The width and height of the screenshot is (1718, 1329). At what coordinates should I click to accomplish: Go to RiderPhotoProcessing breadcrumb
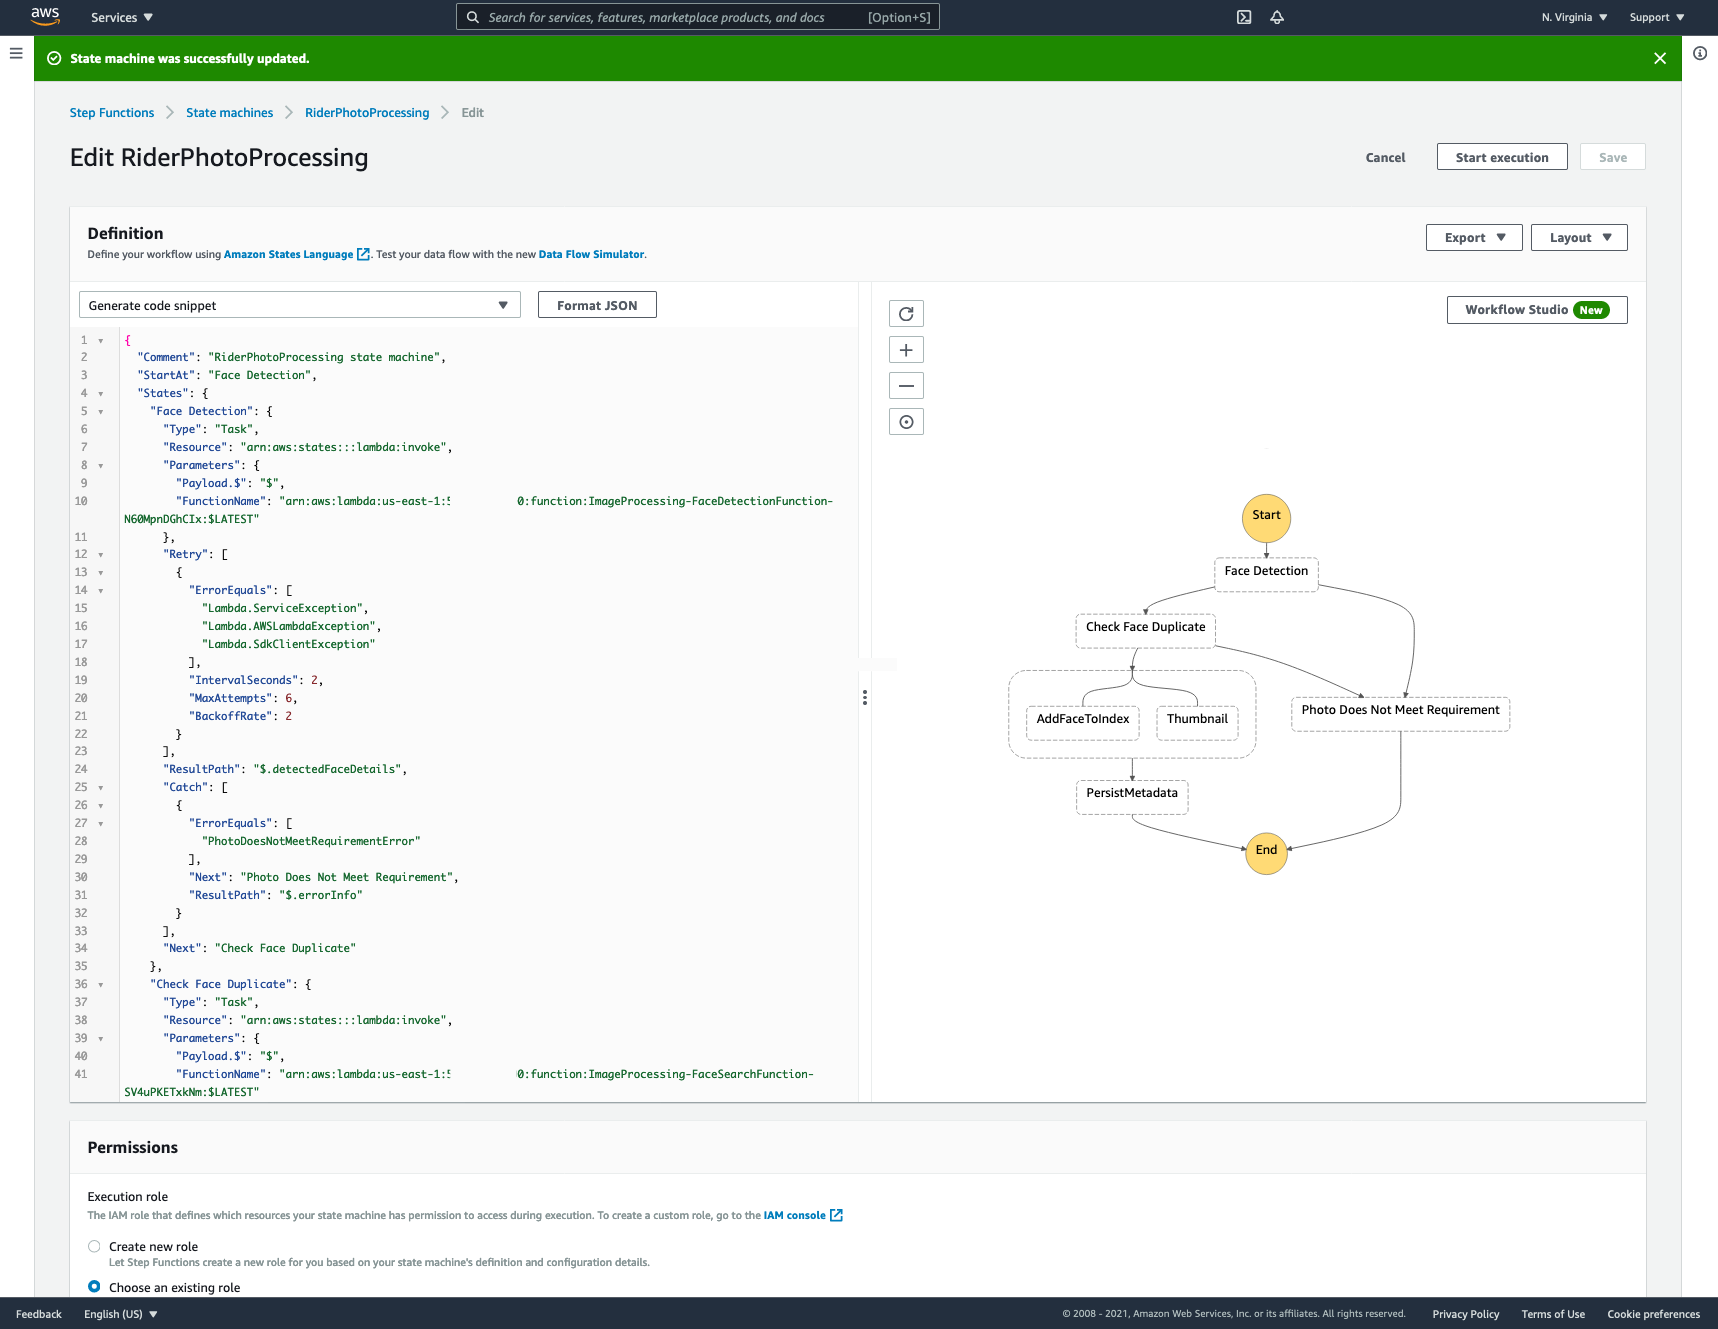click(x=367, y=112)
